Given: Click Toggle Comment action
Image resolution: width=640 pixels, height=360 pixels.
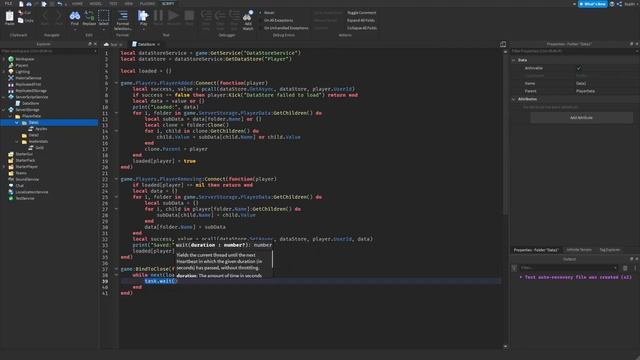Looking at the screenshot, I should click(362, 13).
